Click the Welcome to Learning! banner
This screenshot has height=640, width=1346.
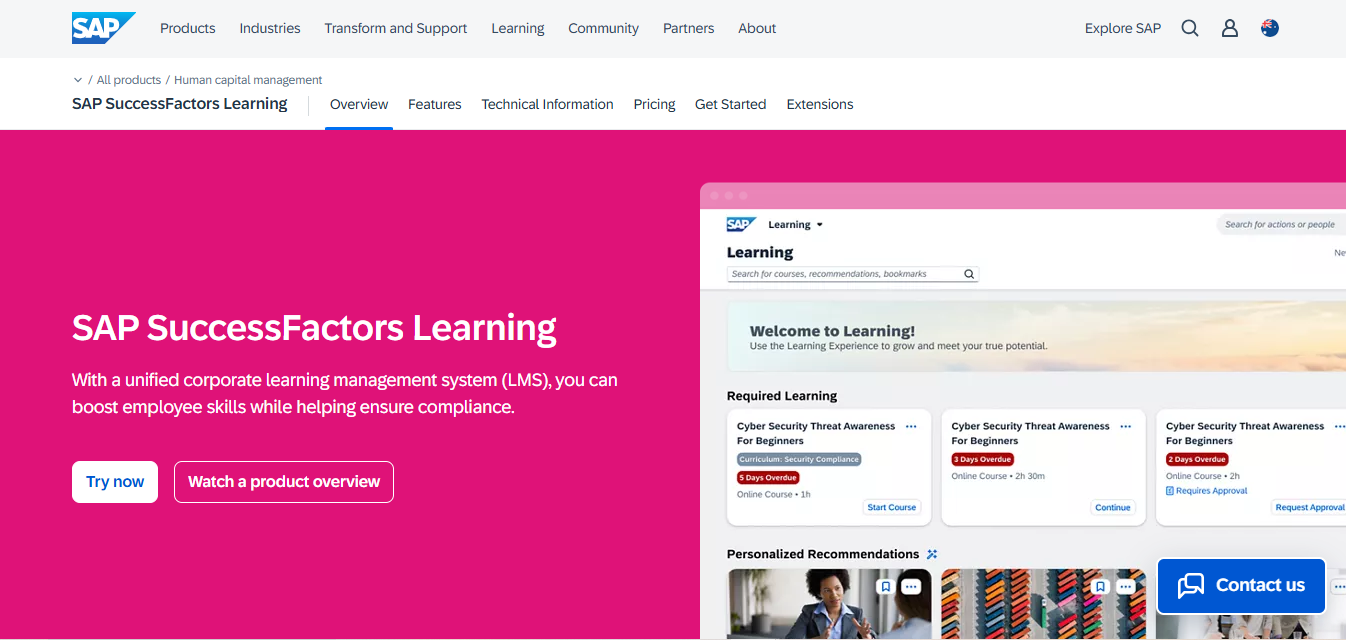(1036, 337)
